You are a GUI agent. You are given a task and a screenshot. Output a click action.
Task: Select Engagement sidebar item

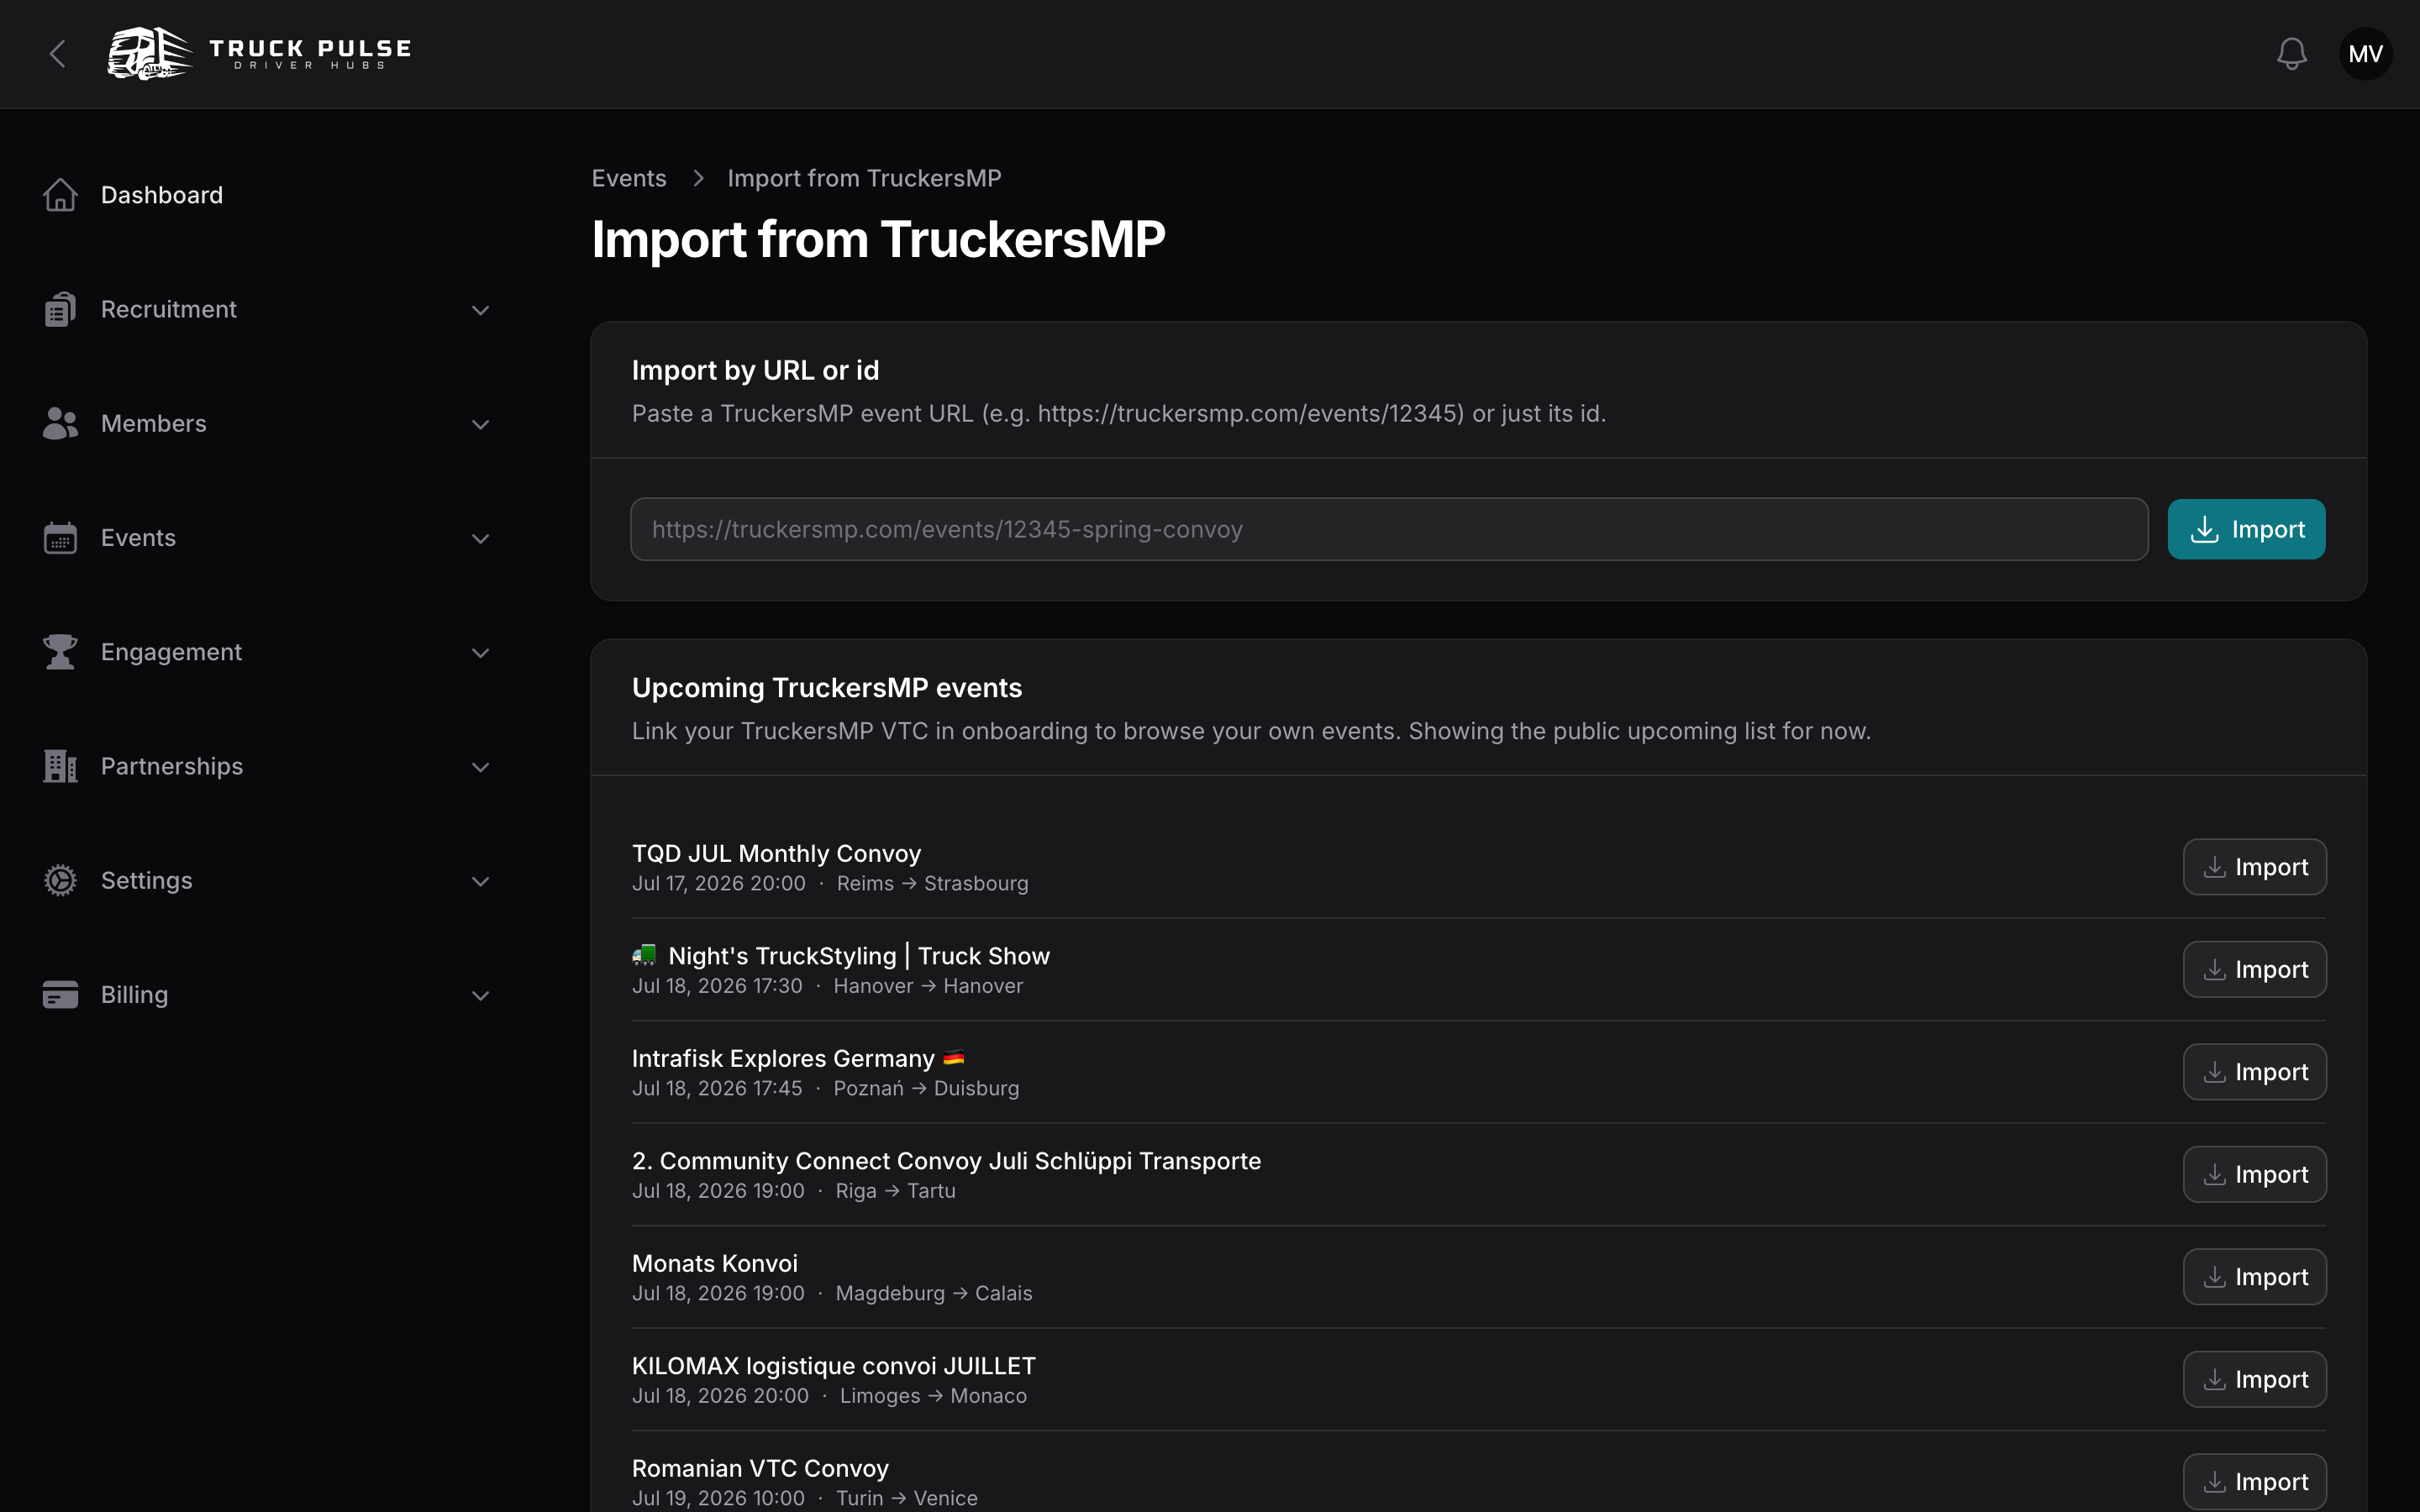click(267, 652)
